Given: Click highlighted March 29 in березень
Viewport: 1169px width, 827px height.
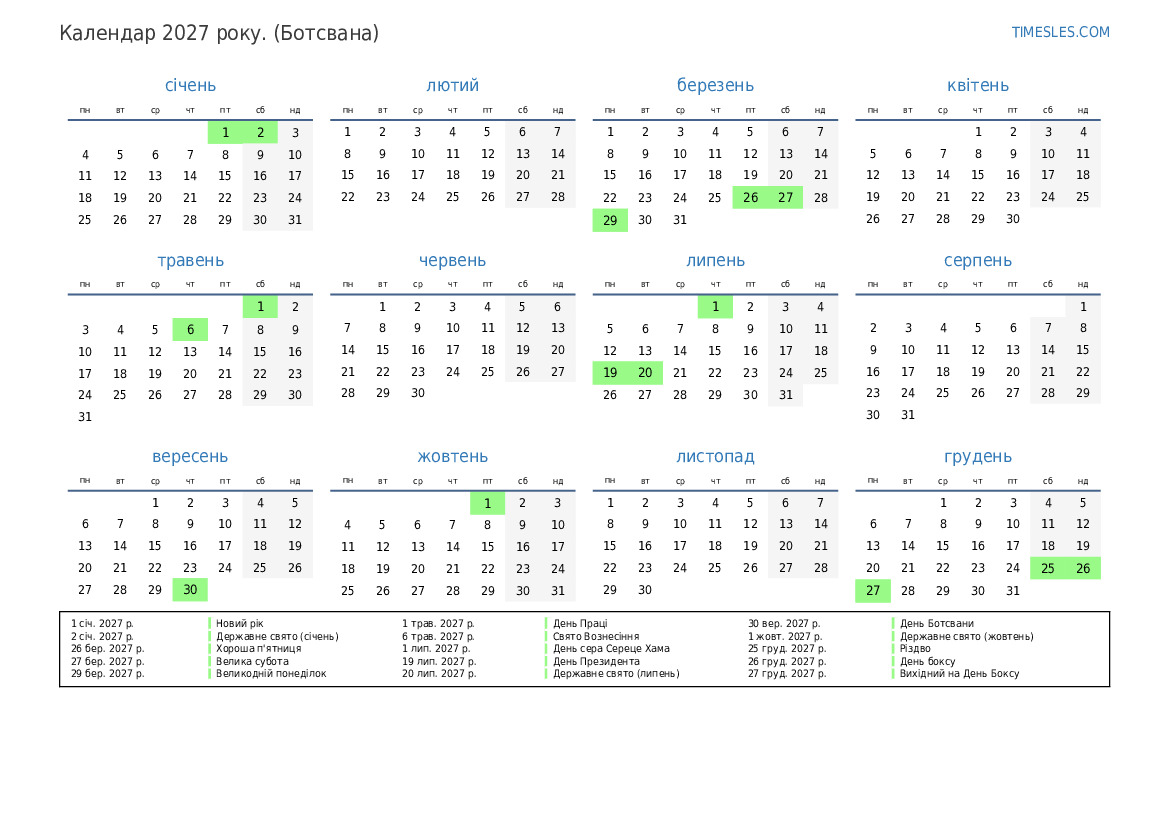Looking at the screenshot, I should coord(610,220).
